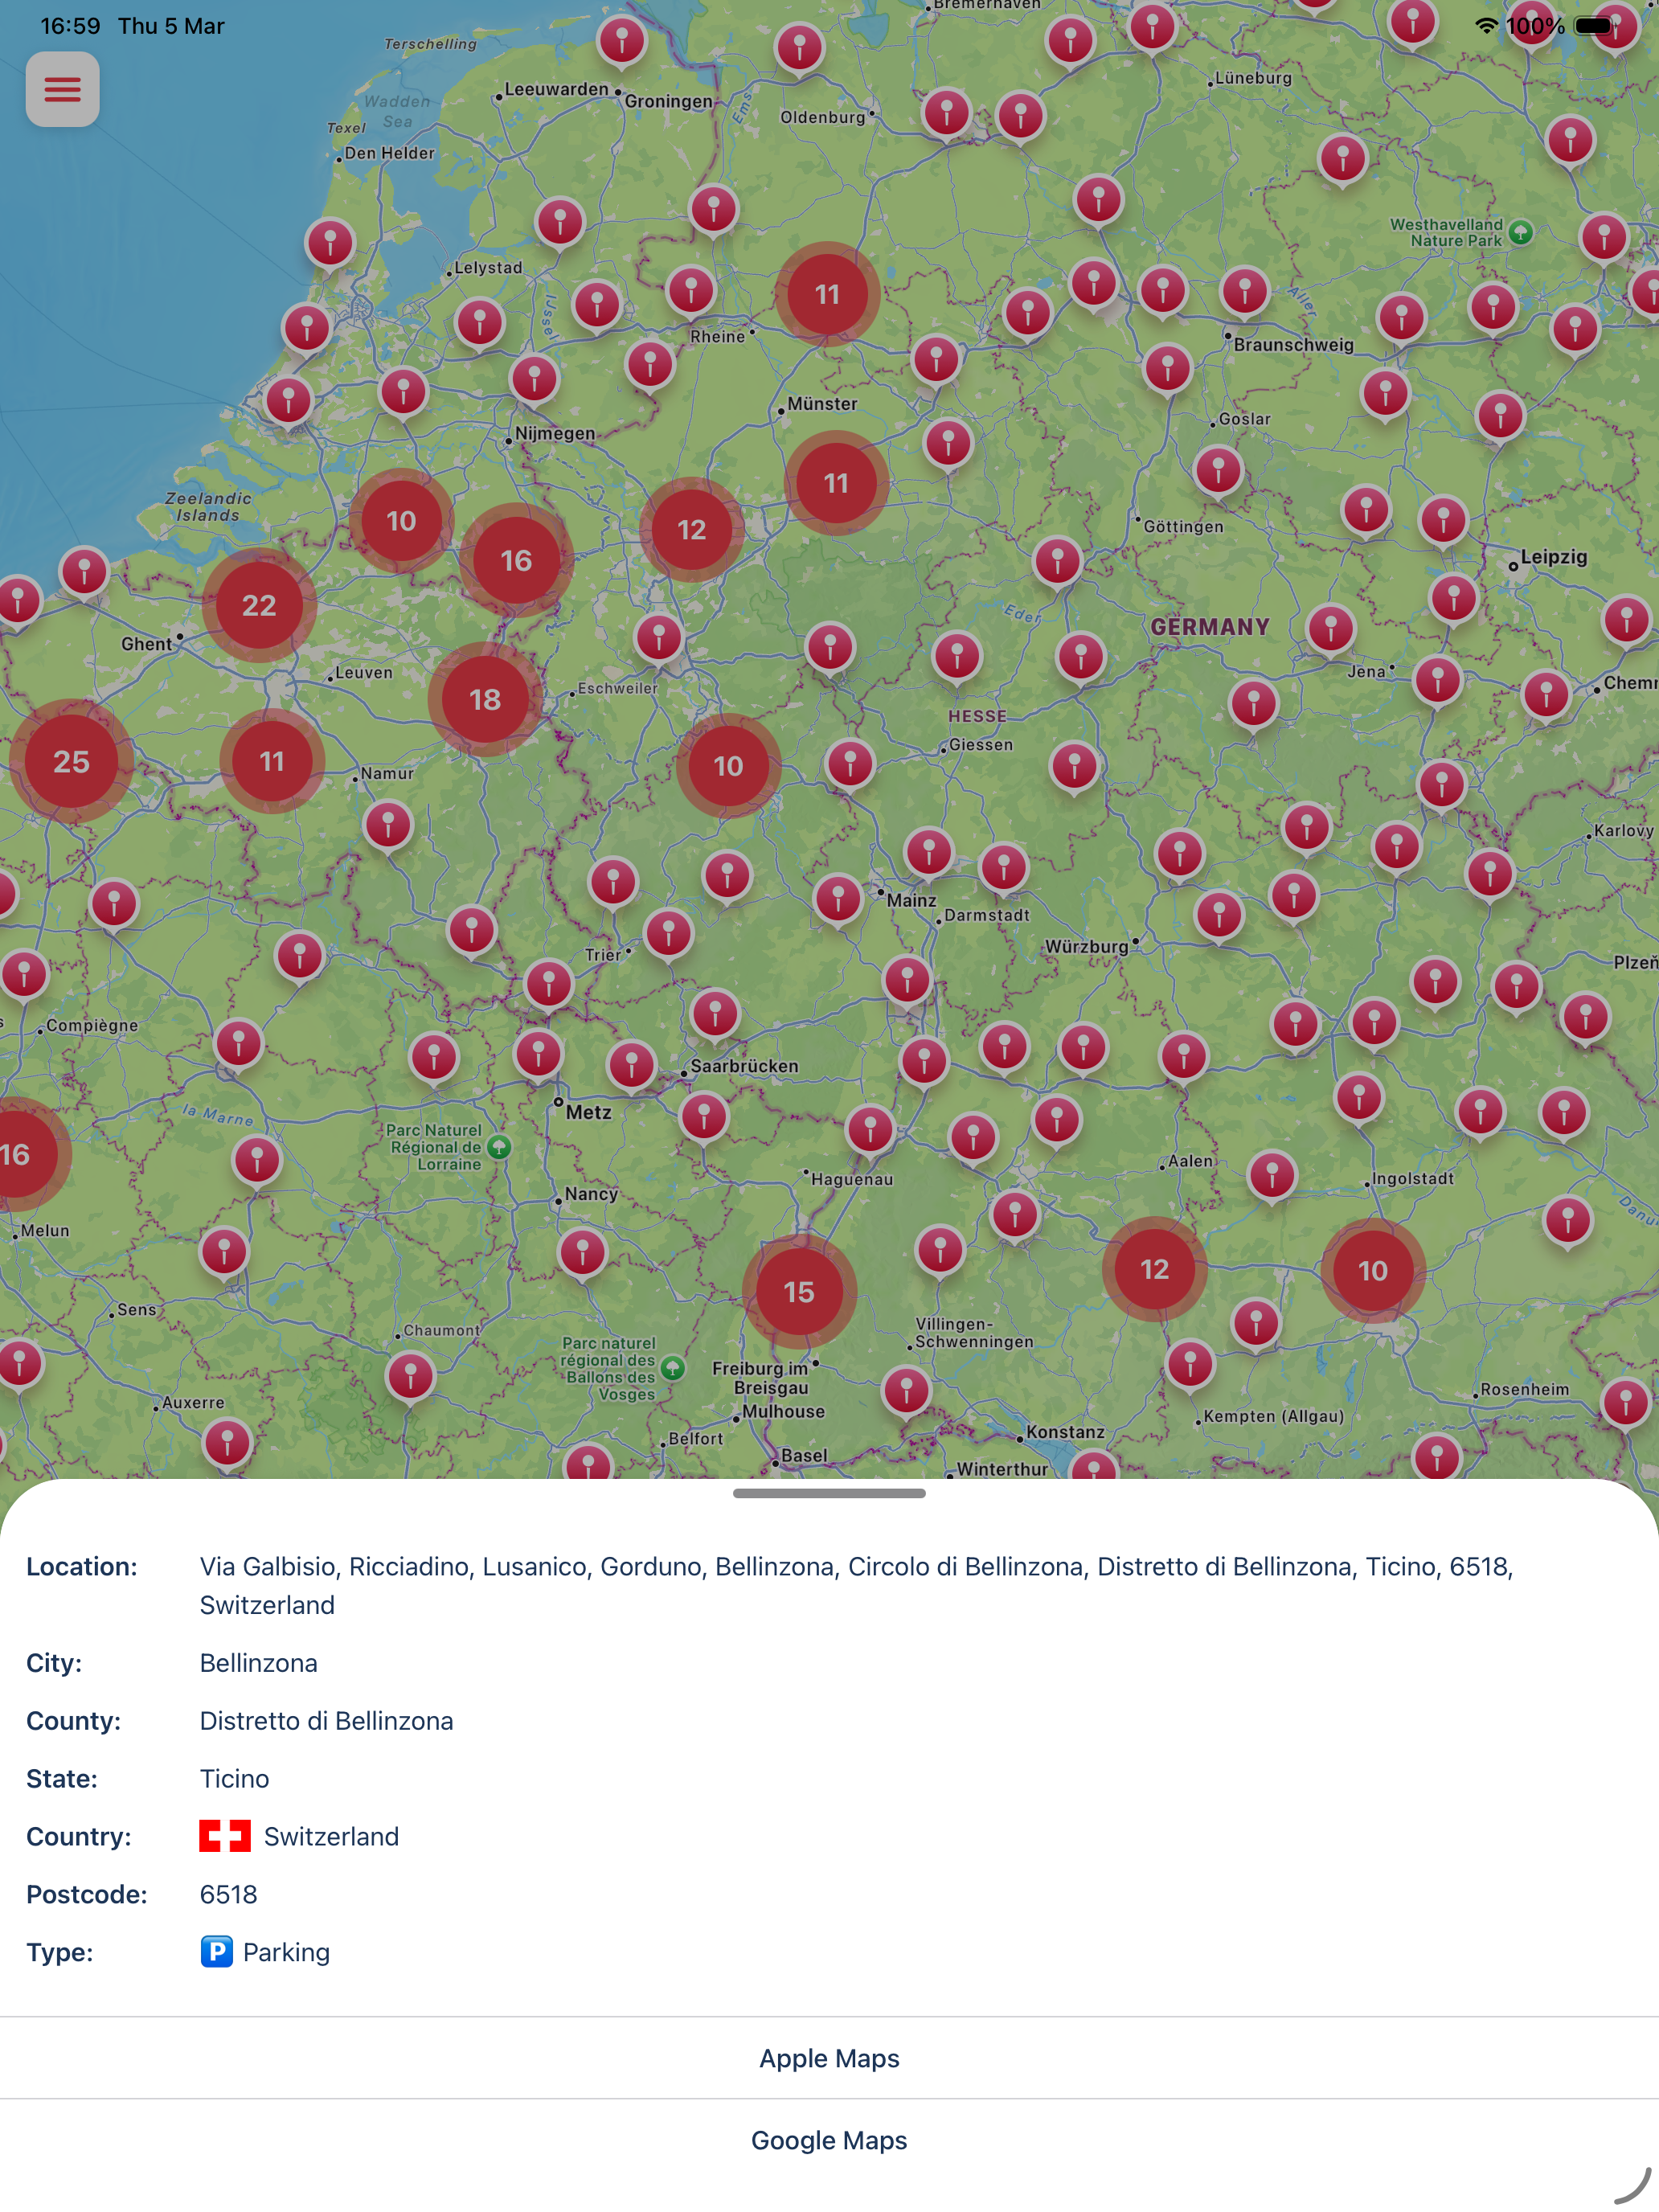Tap the 10 cluster southwest of Nijmegen
Screen dimensions: 1659x2212
pyautogui.click(x=401, y=521)
